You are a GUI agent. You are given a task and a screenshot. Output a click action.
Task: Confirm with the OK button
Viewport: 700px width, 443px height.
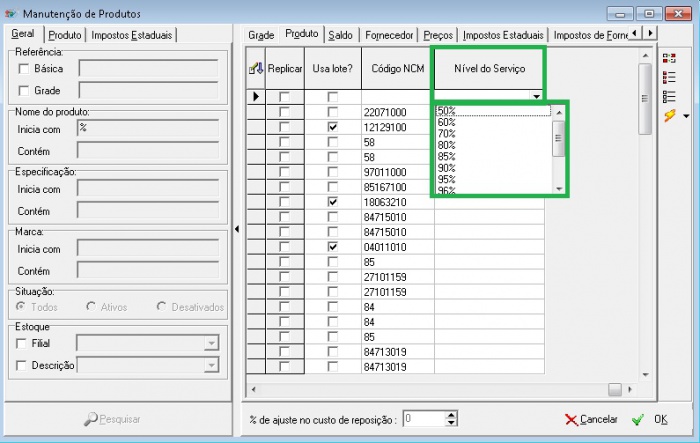point(650,420)
